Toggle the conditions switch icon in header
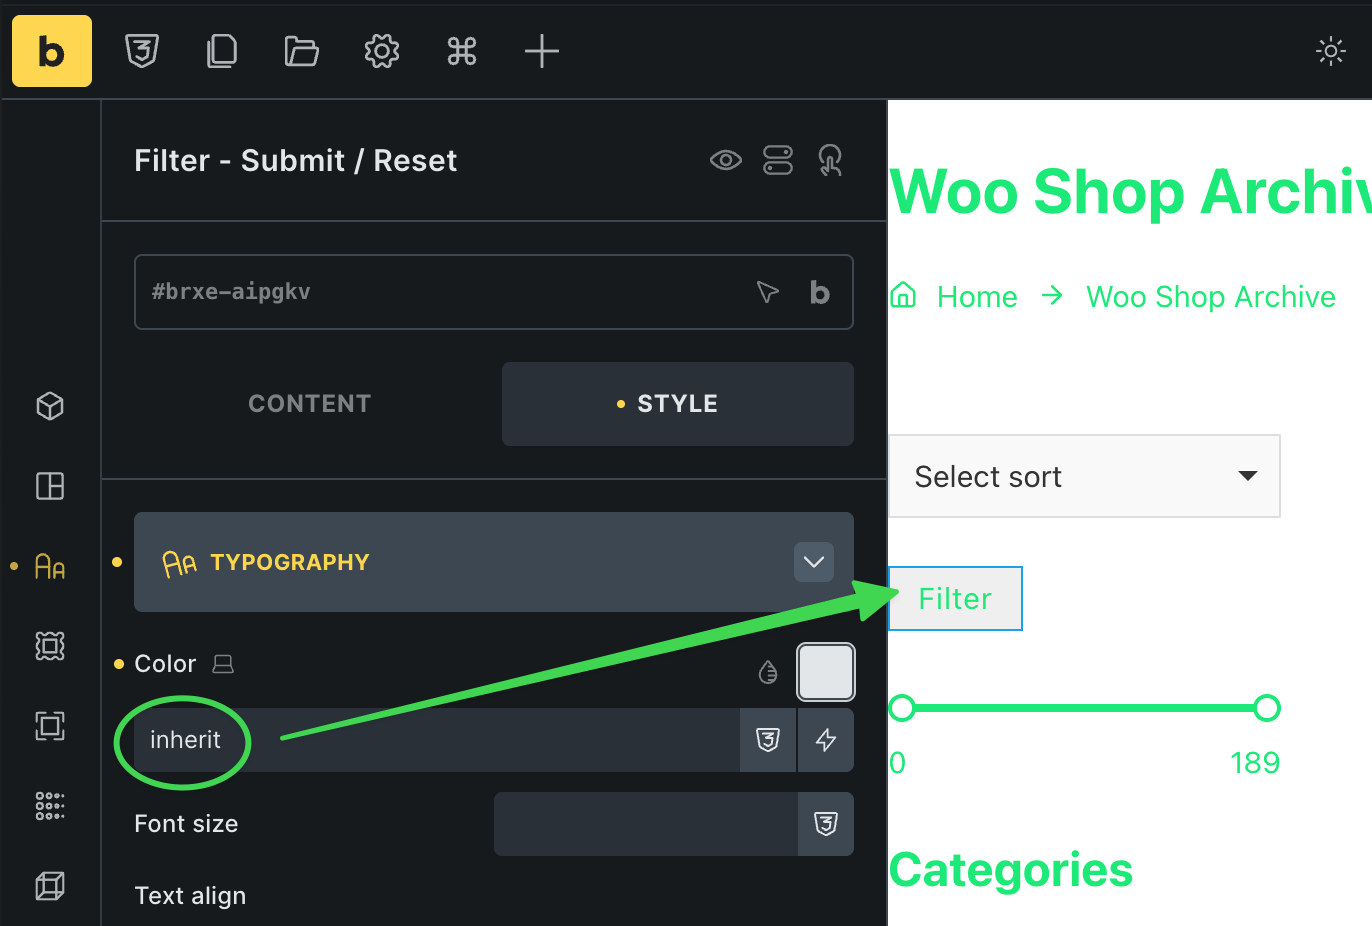Viewport: 1372px width, 926px height. [x=778, y=160]
